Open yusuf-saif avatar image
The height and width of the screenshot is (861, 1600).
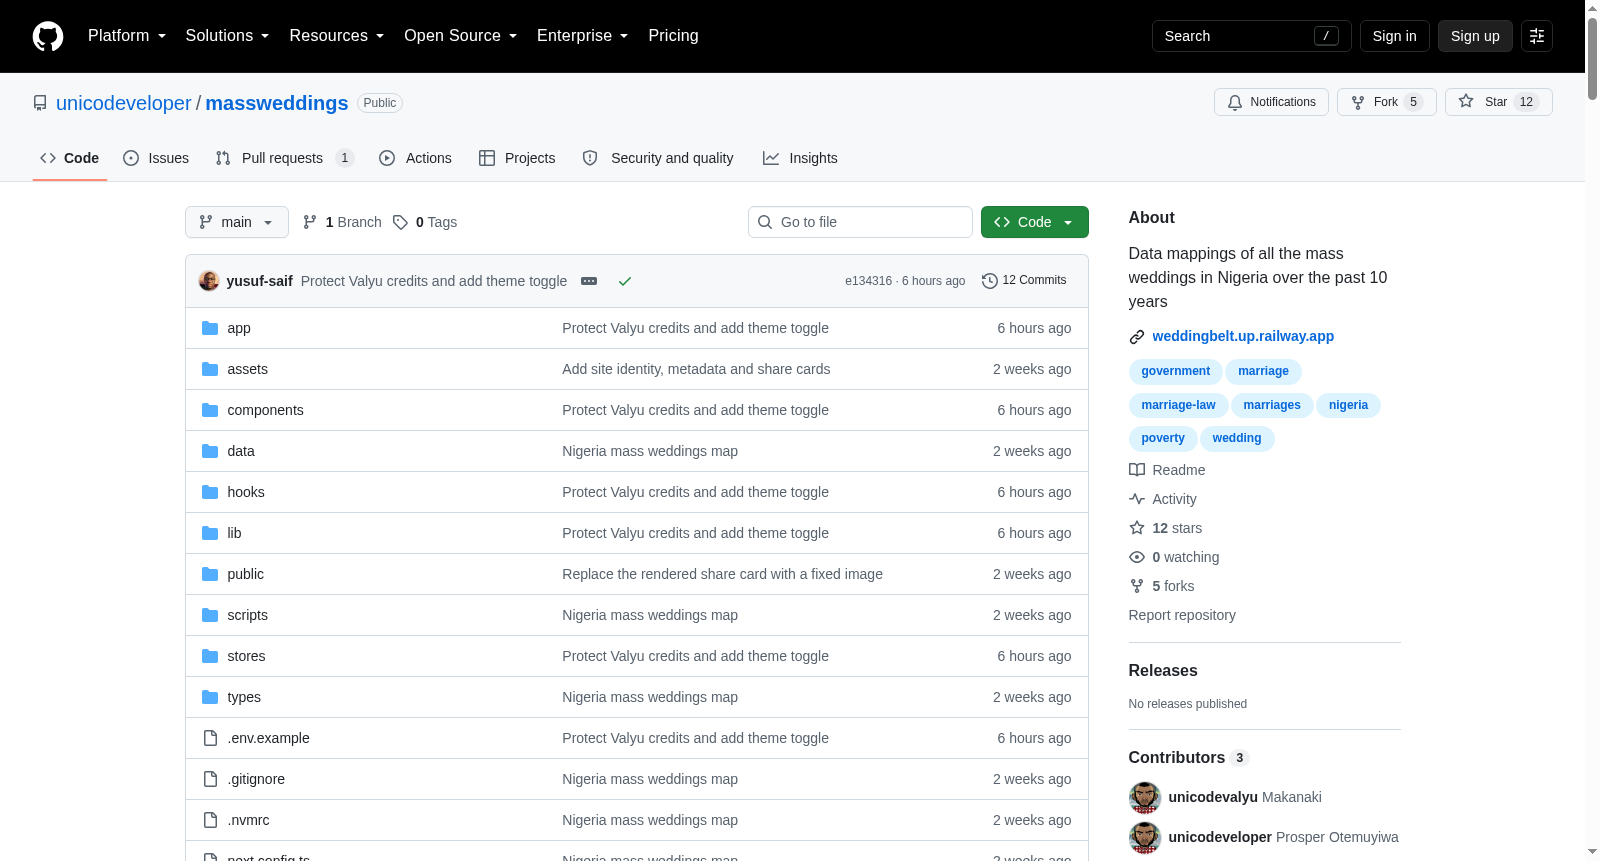coord(209,281)
